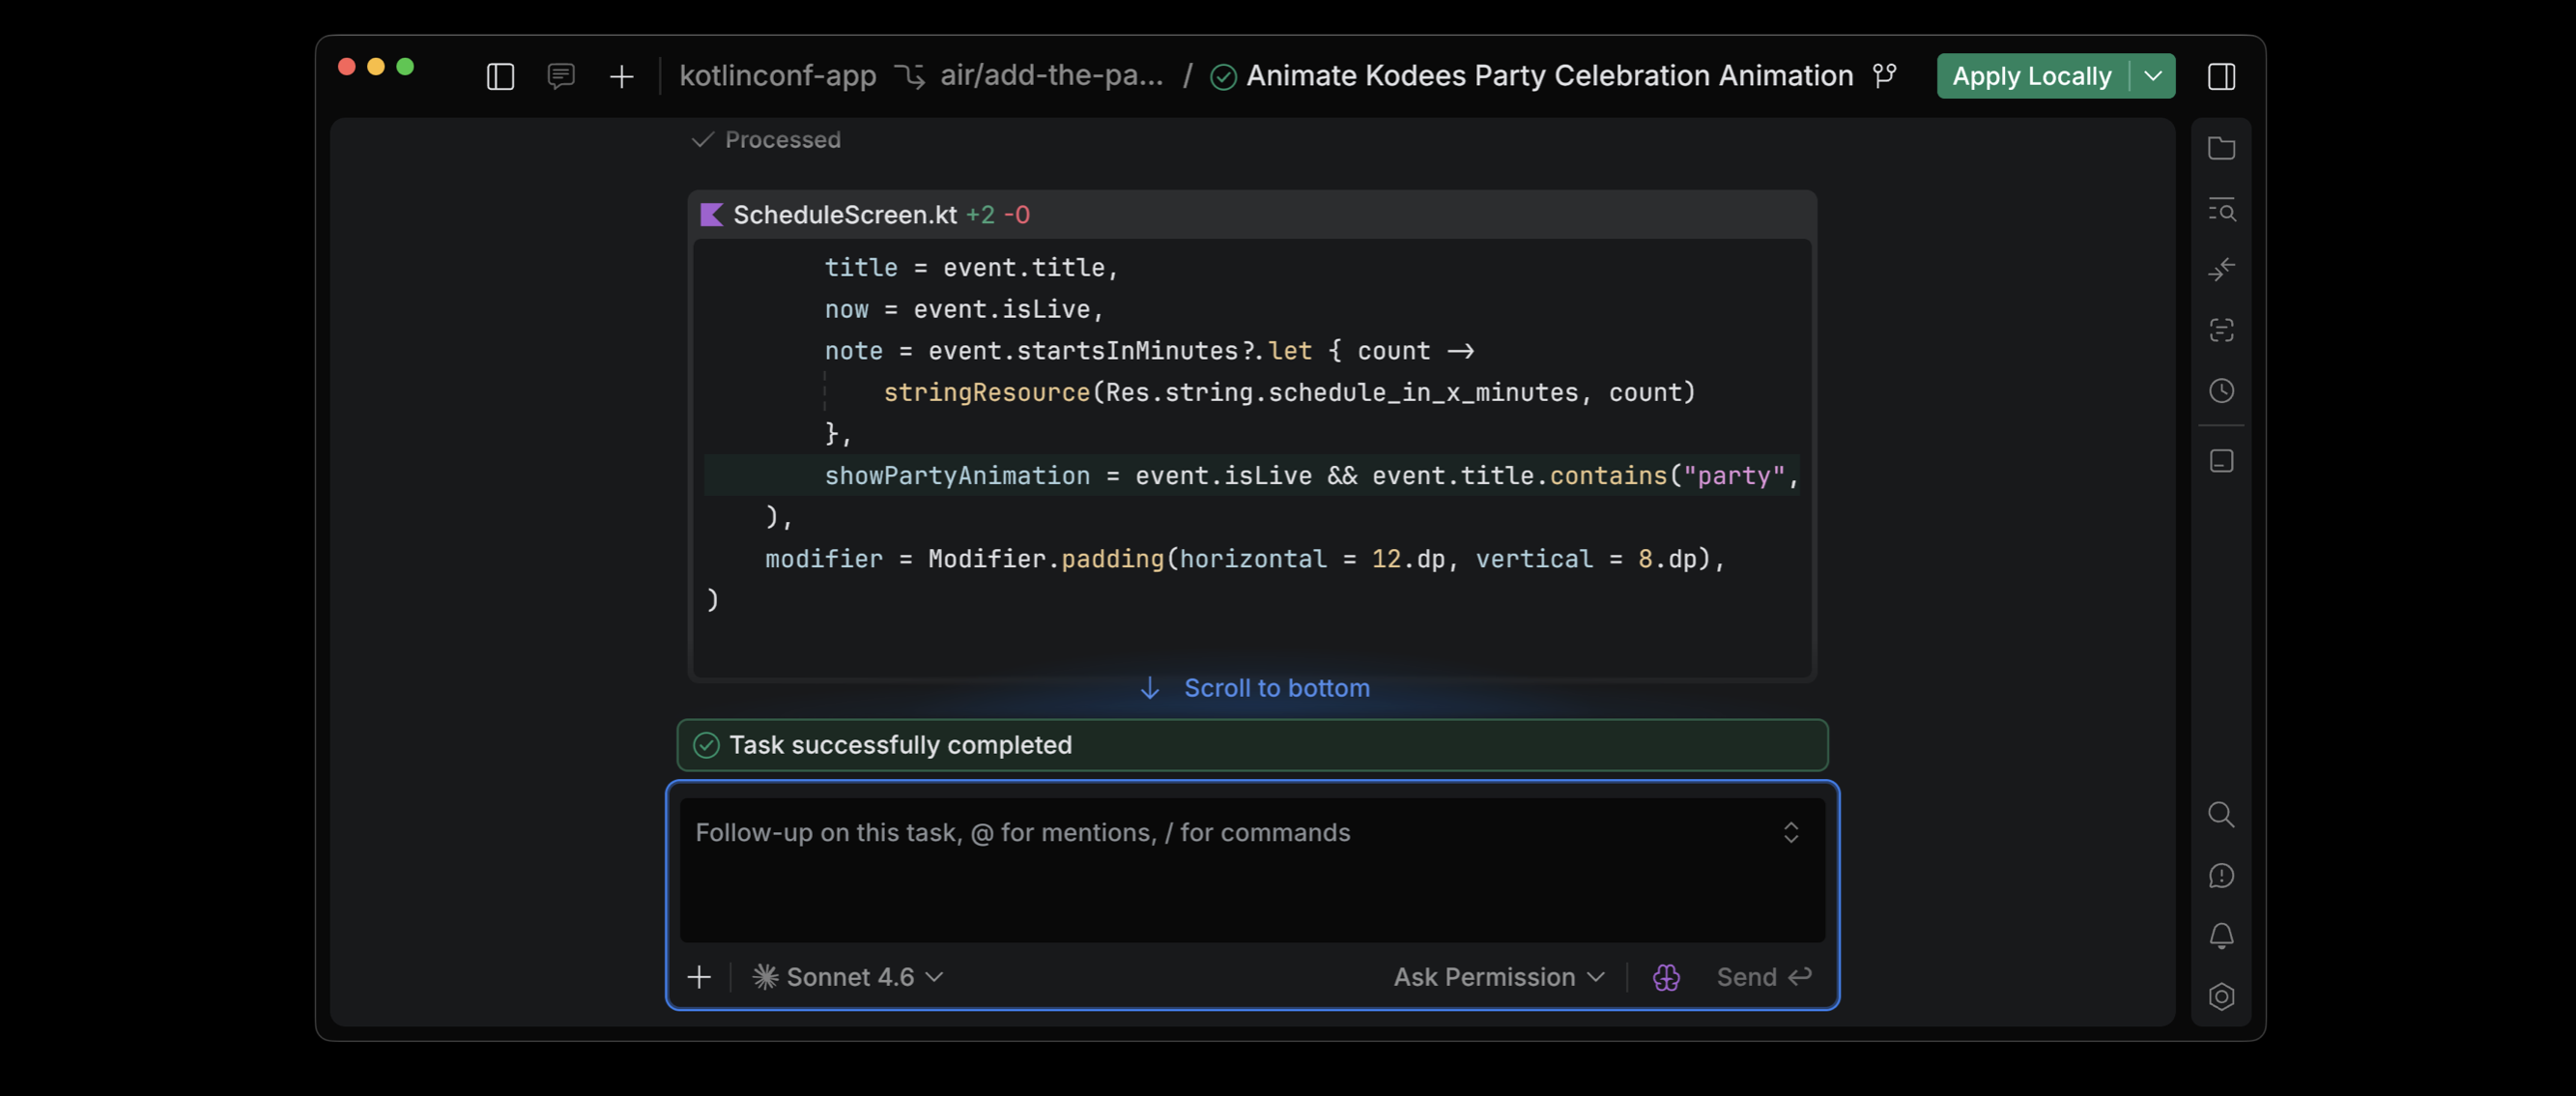The height and width of the screenshot is (1096, 2576).
Task: Open the Ask Permission mode dropdown
Action: tap(1499, 977)
